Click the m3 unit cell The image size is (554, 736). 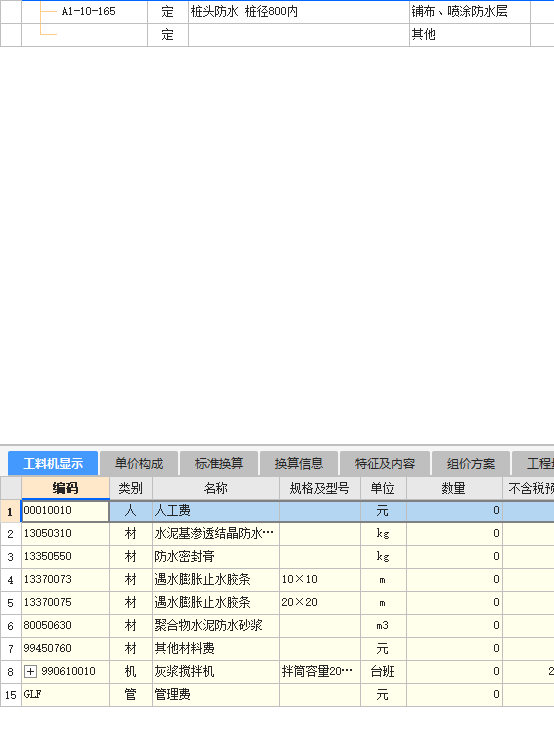pos(383,626)
